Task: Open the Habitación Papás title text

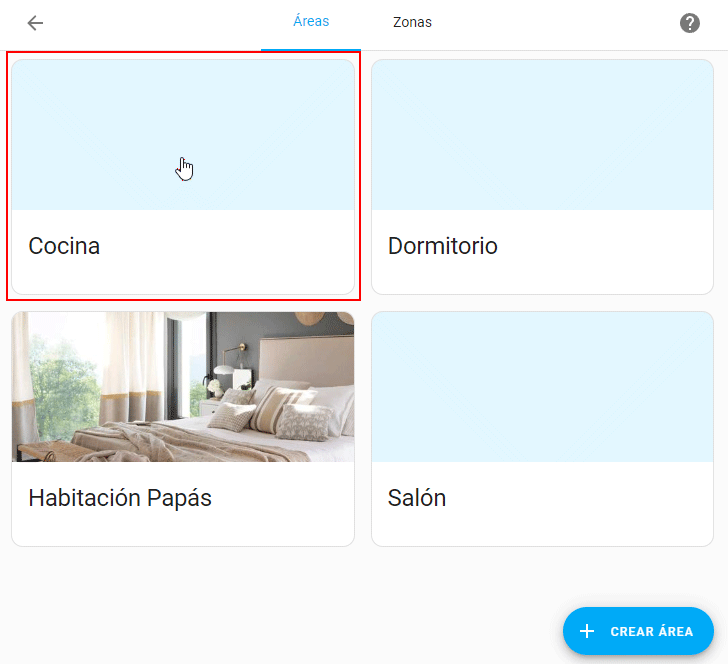Action: pyautogui.click(x=120, y=498)
